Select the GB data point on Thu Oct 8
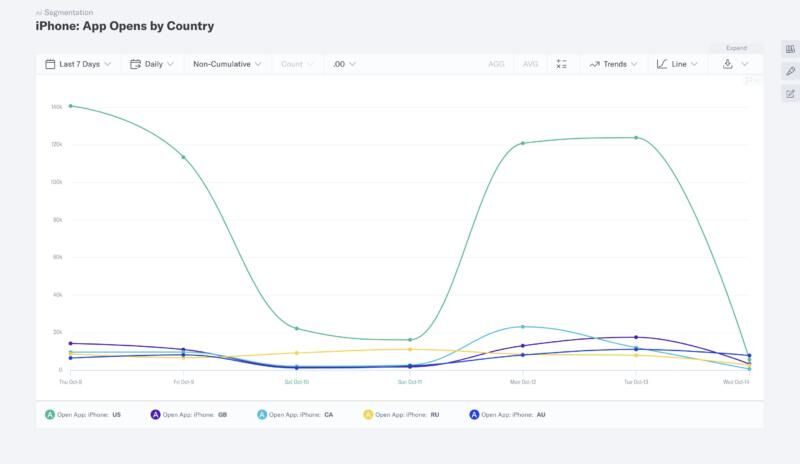 click(70, 344)
